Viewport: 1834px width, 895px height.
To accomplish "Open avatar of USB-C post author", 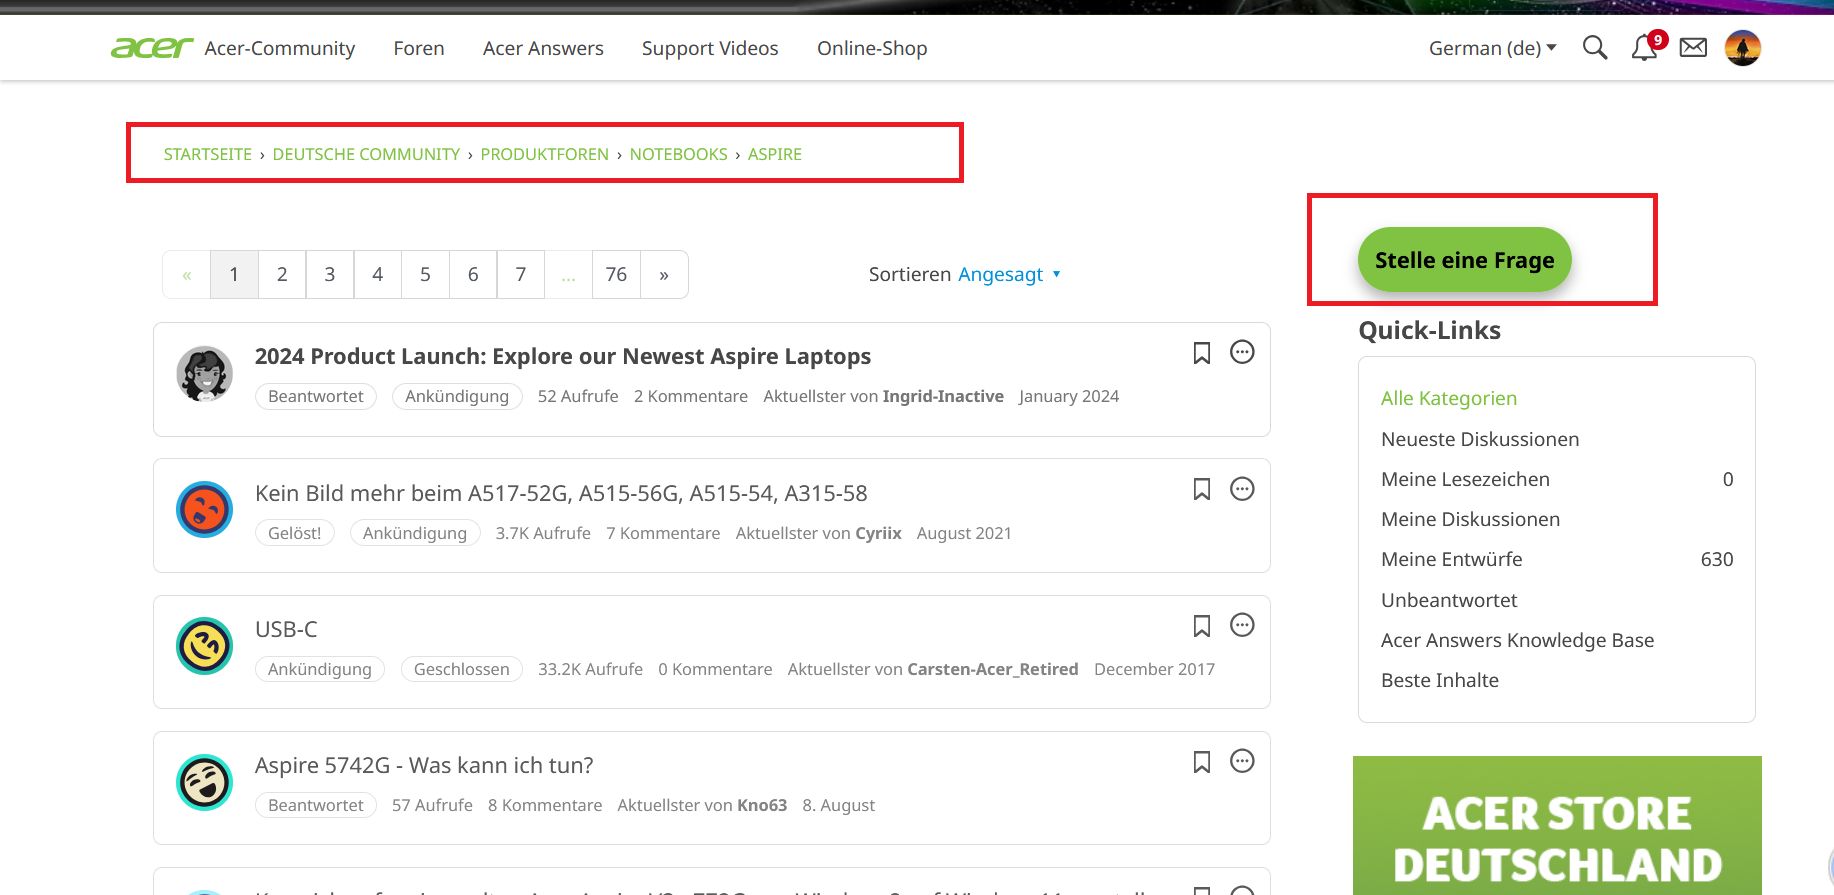I will tap(205, 646).
